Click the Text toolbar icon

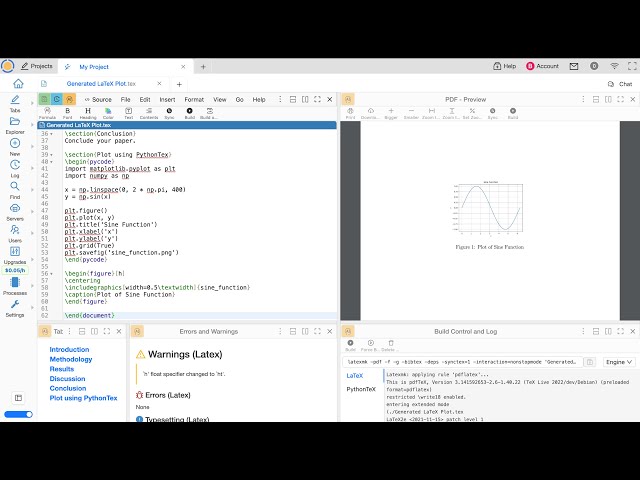point(129,113)
